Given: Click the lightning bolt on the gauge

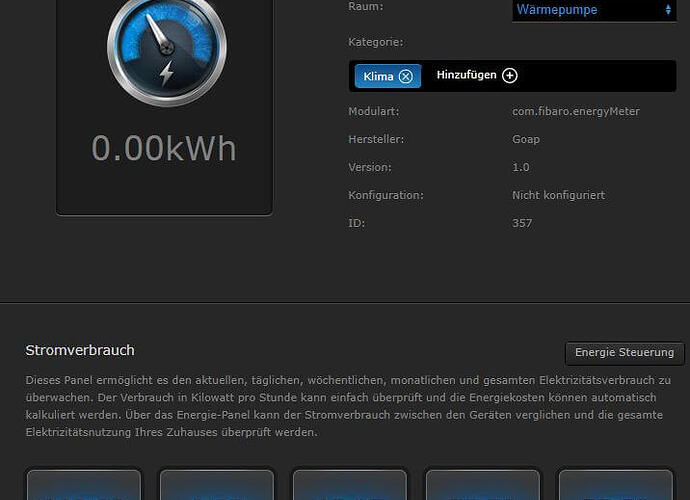Looking at the screenshot, I should pos(167,74).
